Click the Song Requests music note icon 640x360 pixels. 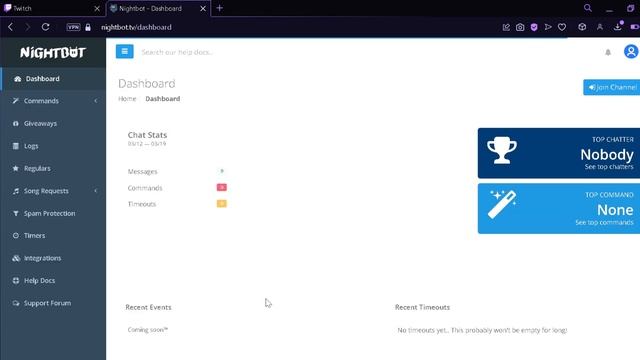[x=16, y=191]
